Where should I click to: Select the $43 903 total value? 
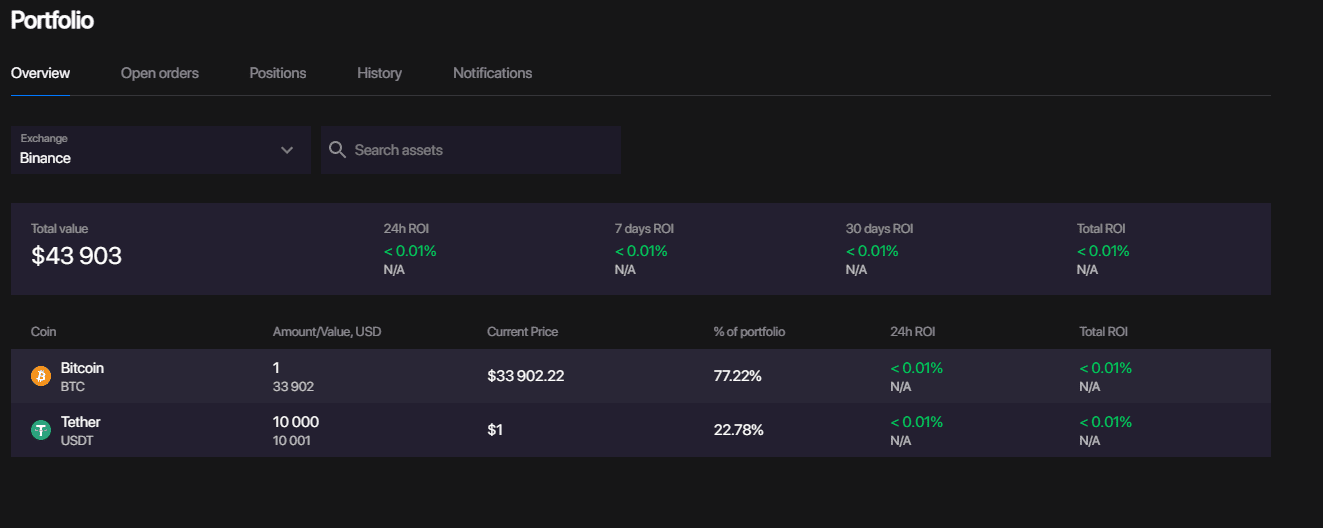pyautogui.click(x=76, y=256)
